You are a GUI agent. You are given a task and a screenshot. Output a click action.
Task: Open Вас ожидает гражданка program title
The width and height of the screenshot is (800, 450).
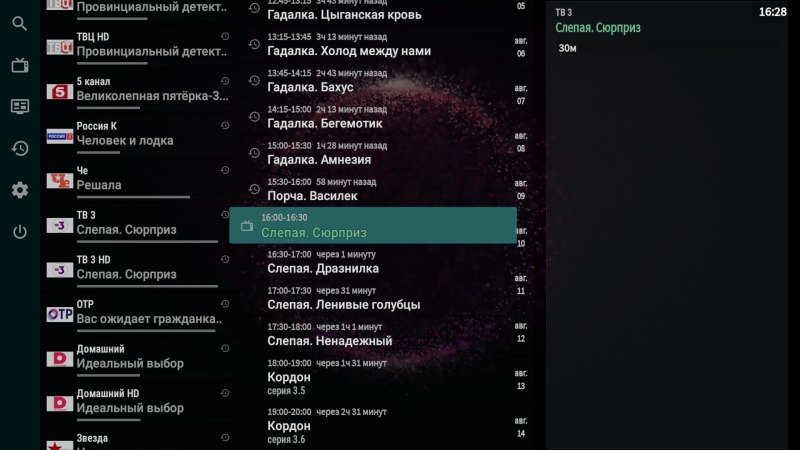point(149,319)
